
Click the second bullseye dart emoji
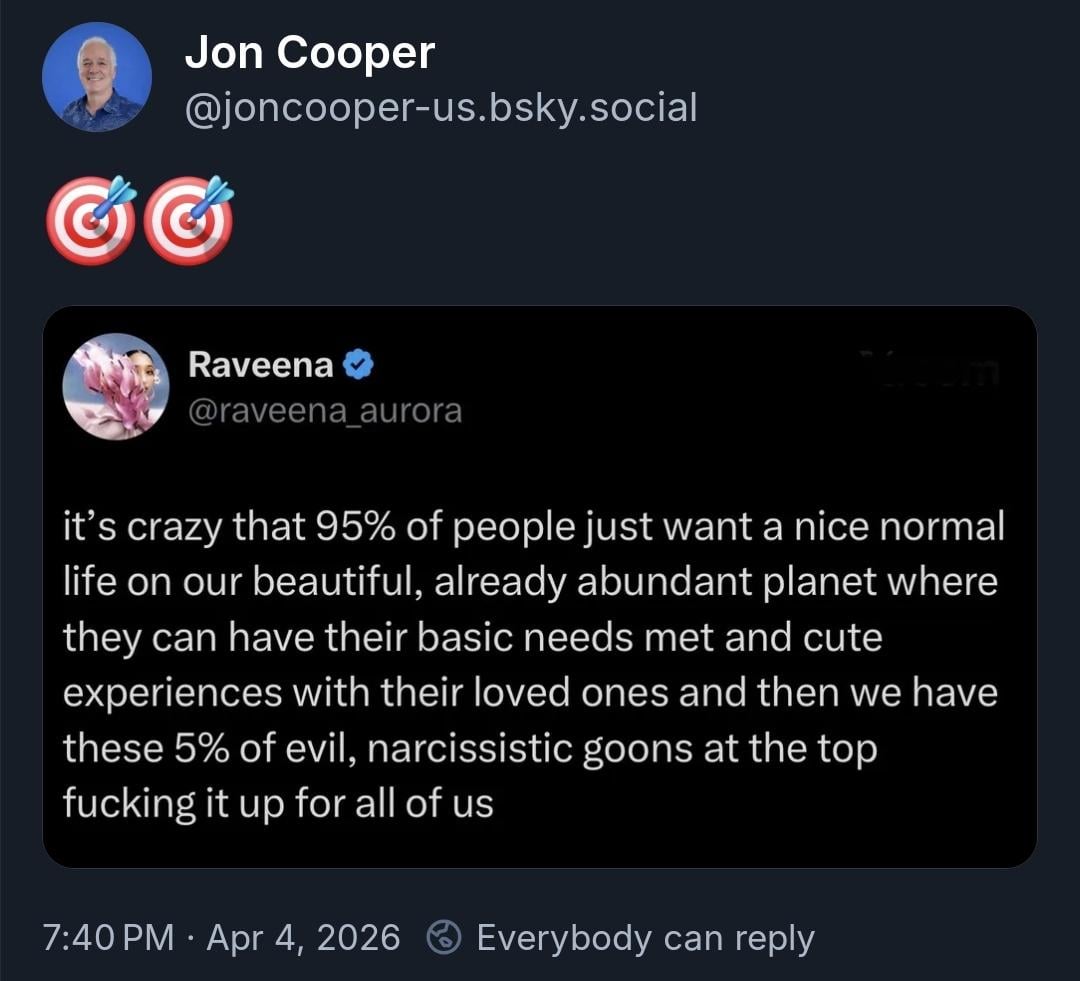[x=188, y=221]
